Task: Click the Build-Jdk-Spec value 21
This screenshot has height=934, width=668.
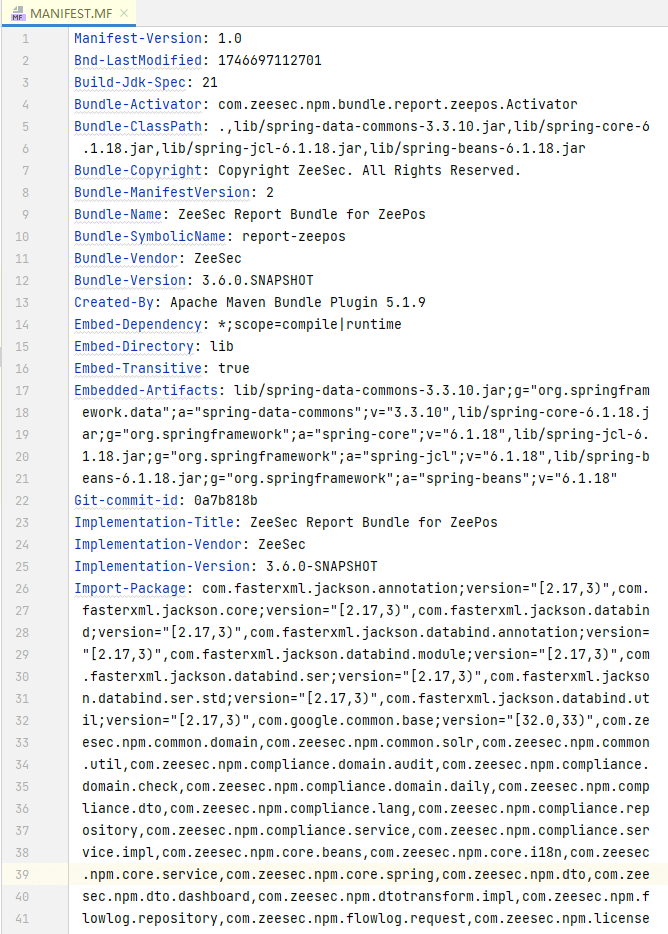Action: pyautogui.click(x=210, y=82)
